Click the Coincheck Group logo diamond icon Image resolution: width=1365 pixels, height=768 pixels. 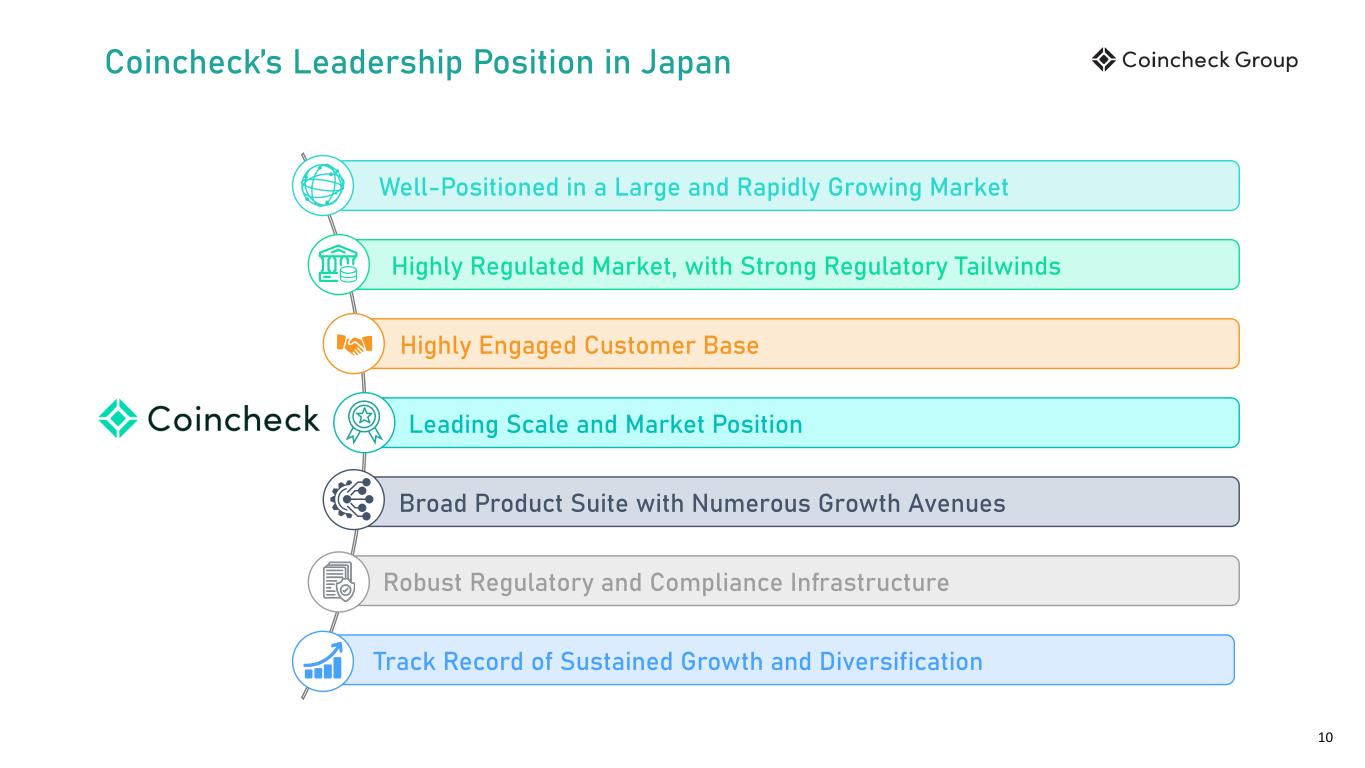[x=1103, y=61]
